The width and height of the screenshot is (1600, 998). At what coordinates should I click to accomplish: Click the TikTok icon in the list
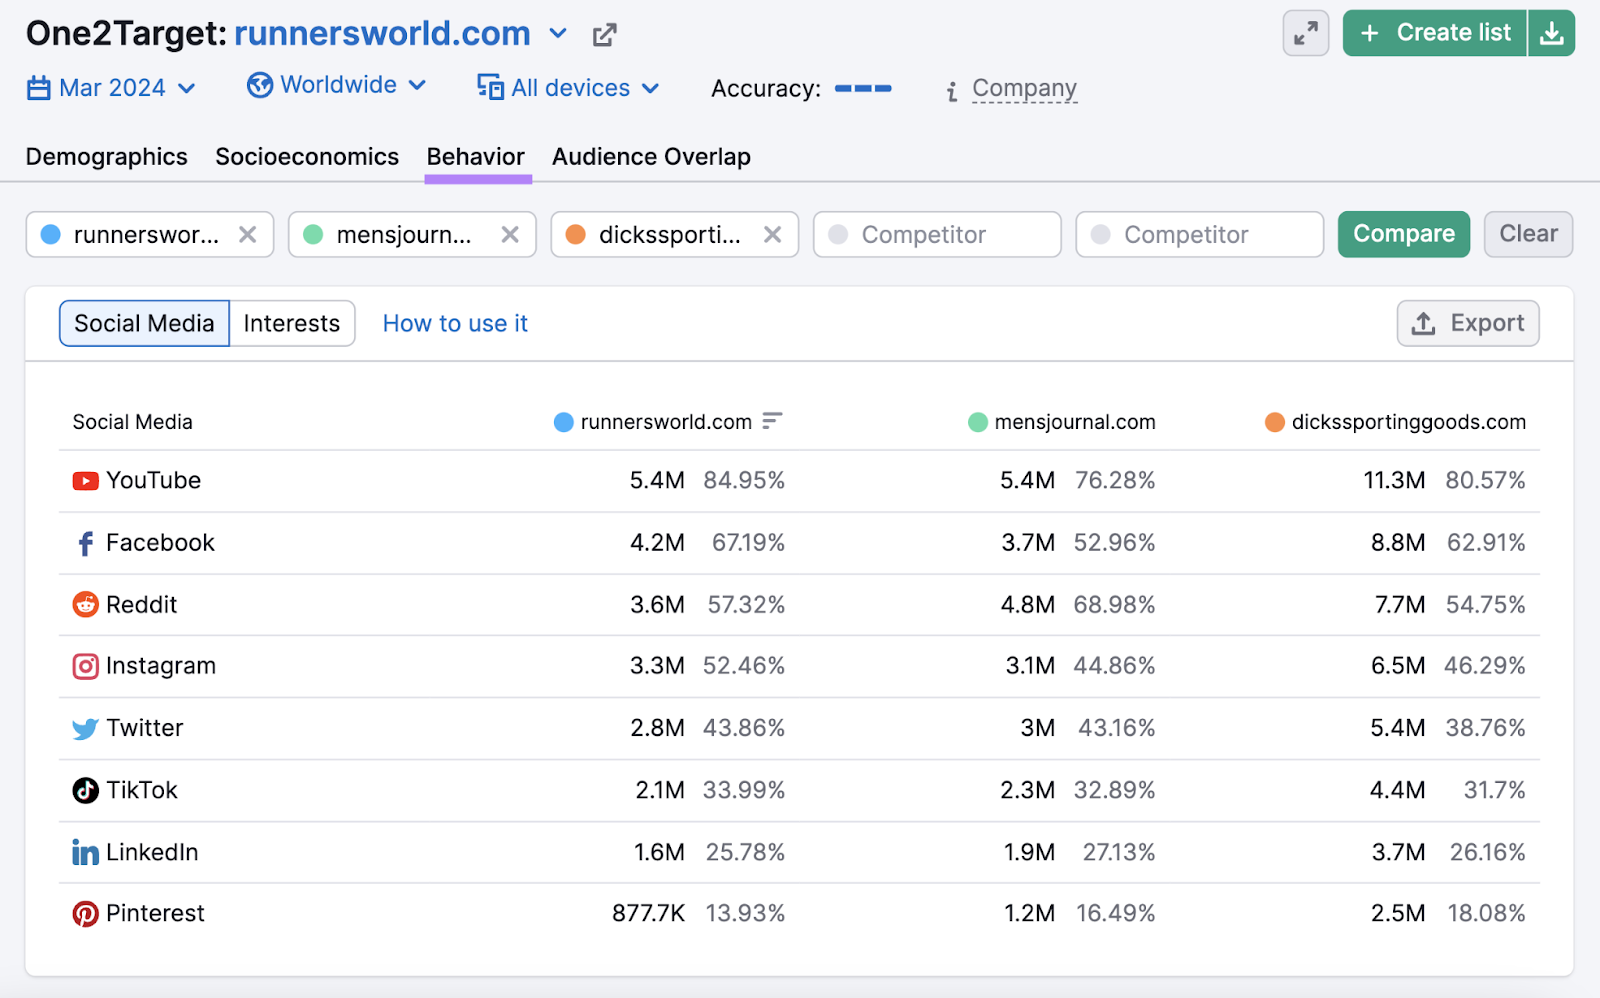click(x=86, y=790)
